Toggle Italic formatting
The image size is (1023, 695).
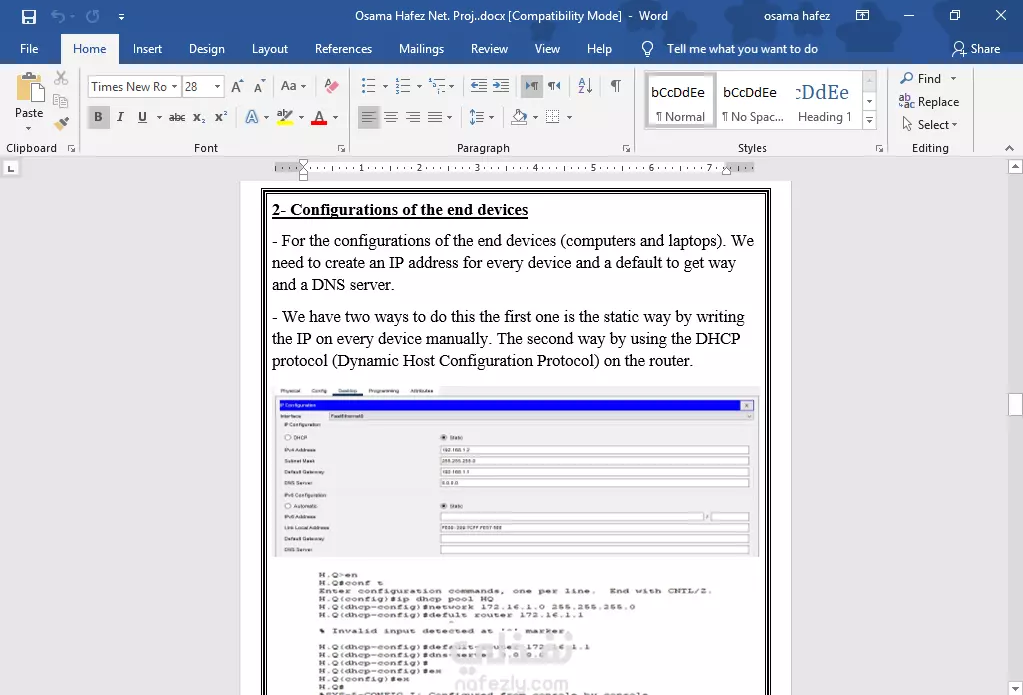pos(120,117)
